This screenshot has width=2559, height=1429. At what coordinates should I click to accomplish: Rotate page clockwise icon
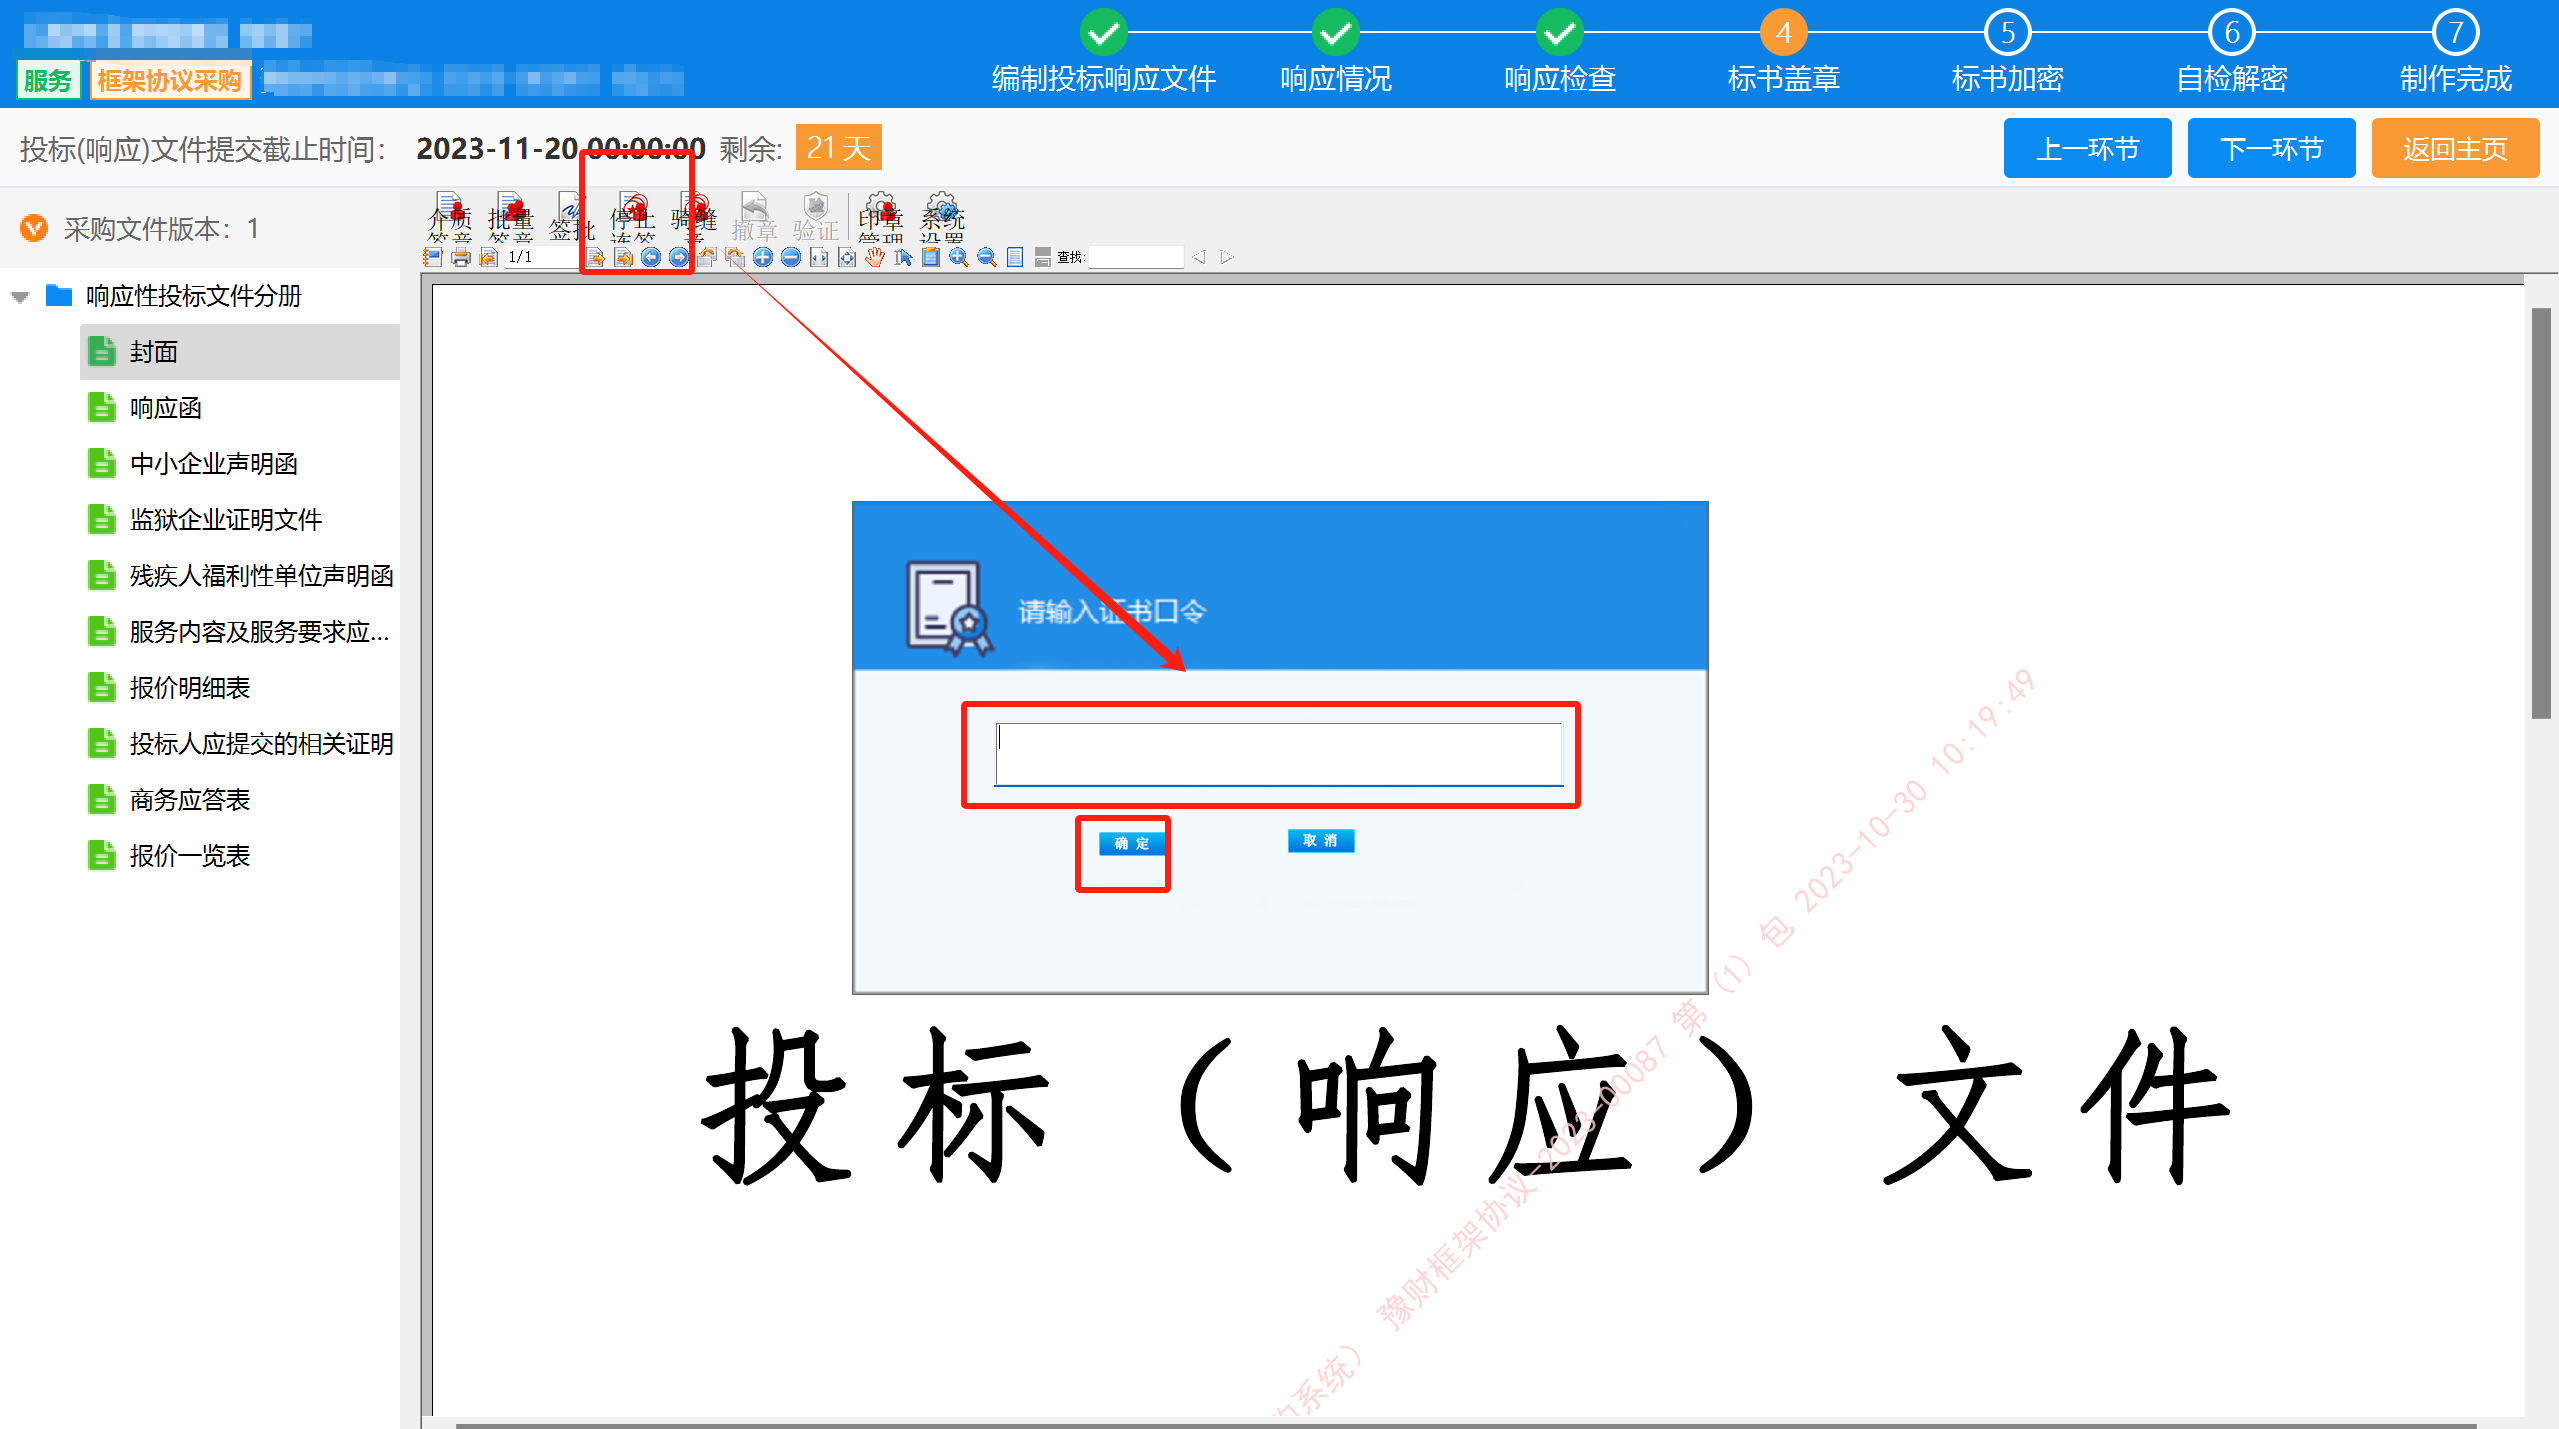pos(735,257)
